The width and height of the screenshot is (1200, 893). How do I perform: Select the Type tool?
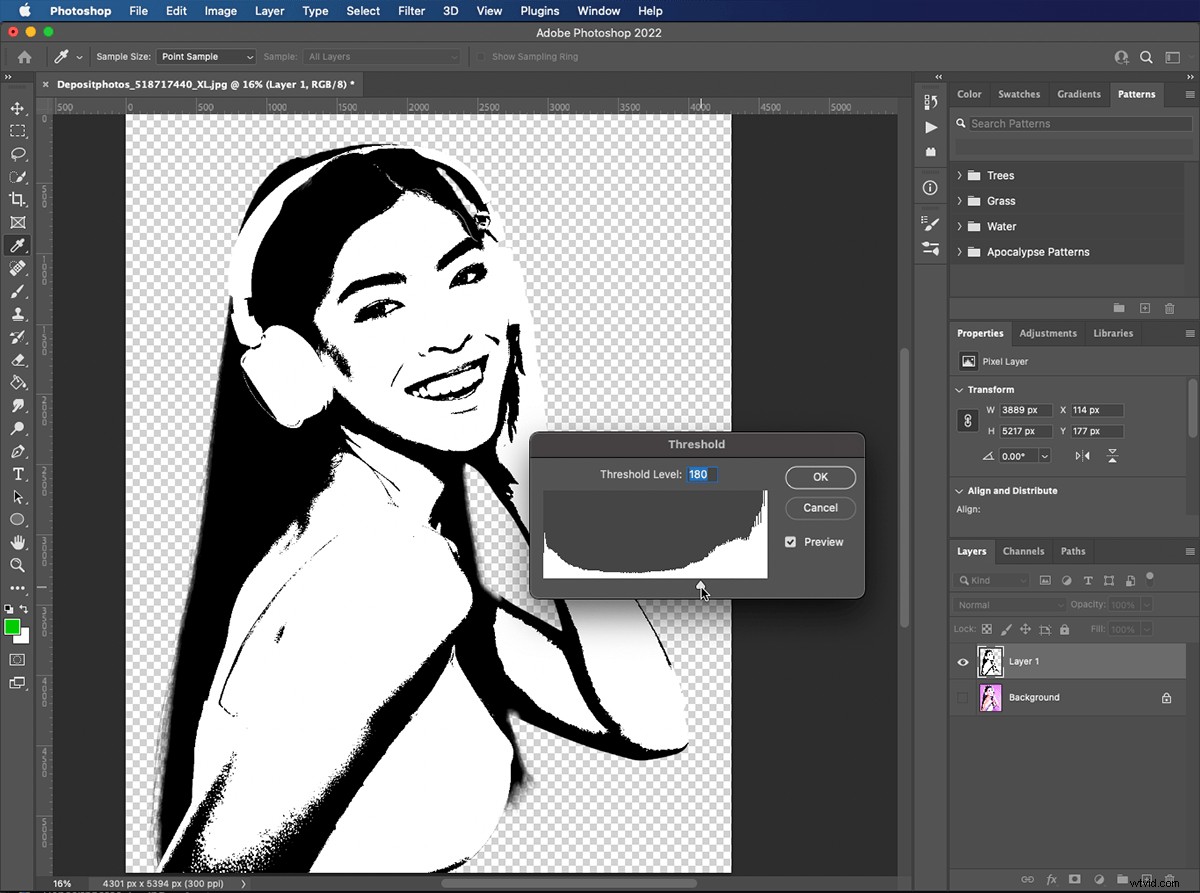tap(17, 474)
